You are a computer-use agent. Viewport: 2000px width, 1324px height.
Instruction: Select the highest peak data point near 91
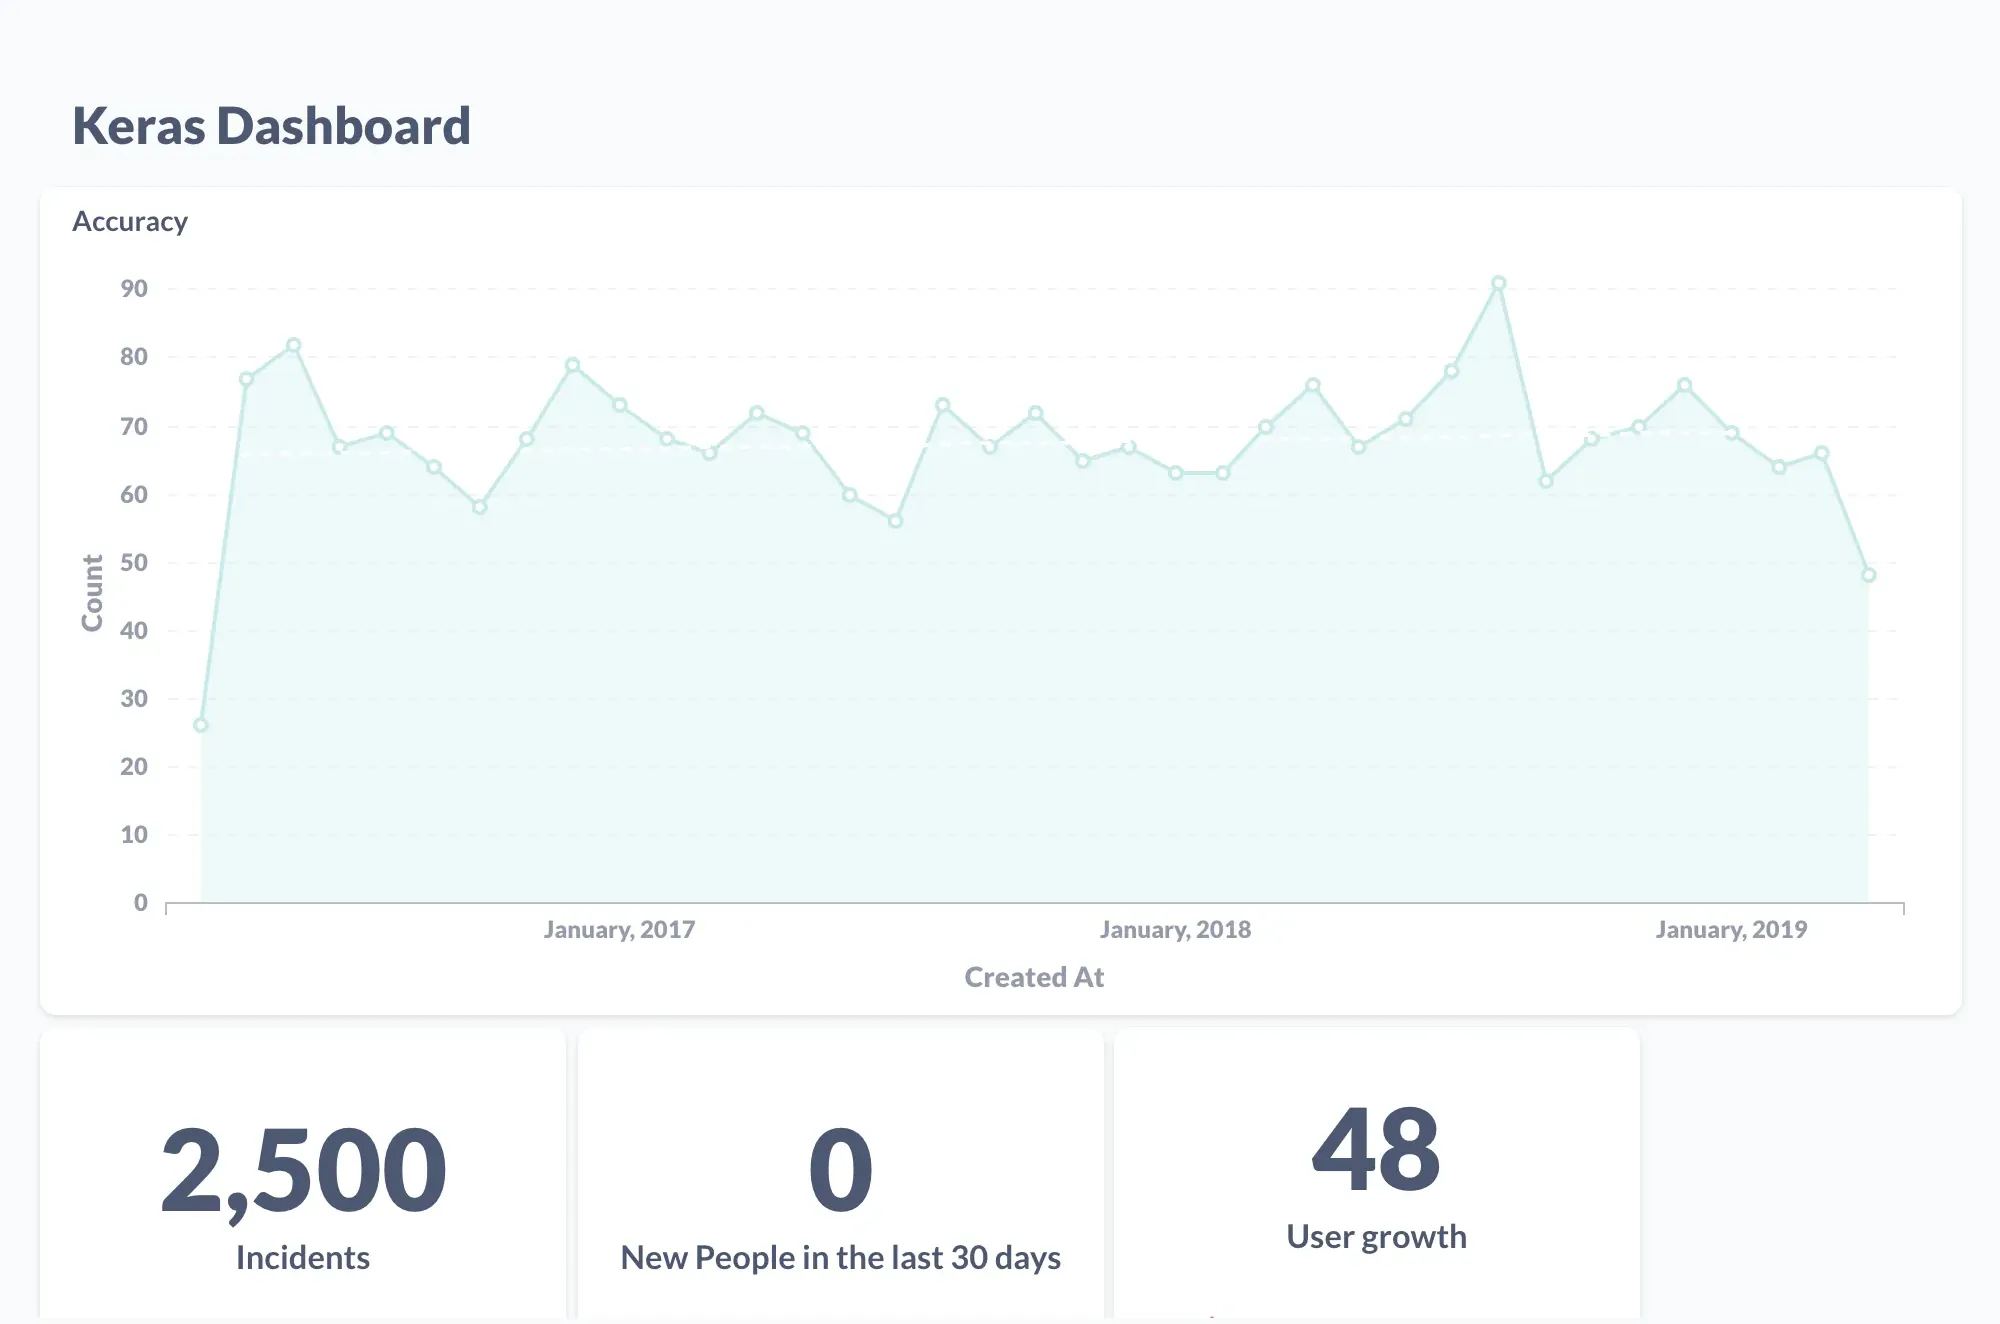1498,284
